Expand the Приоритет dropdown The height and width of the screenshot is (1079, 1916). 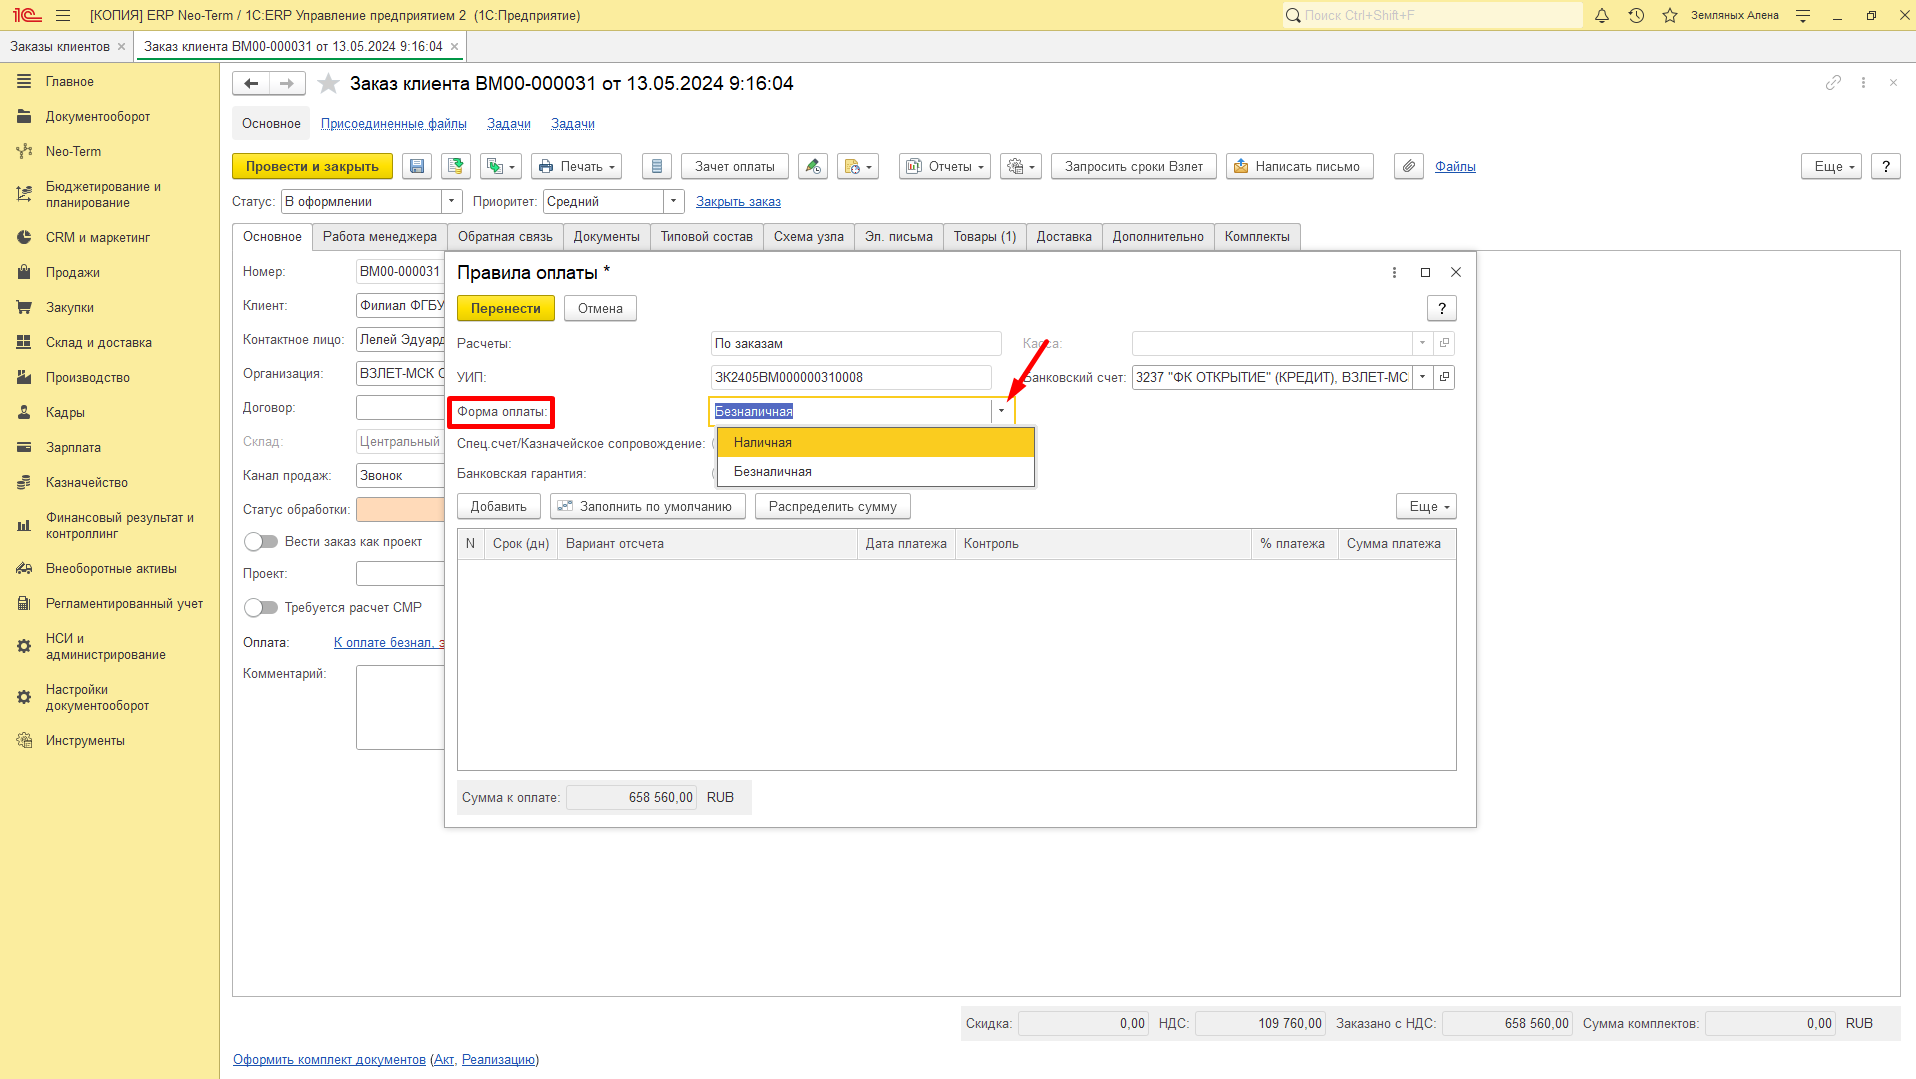coord(674,202)
